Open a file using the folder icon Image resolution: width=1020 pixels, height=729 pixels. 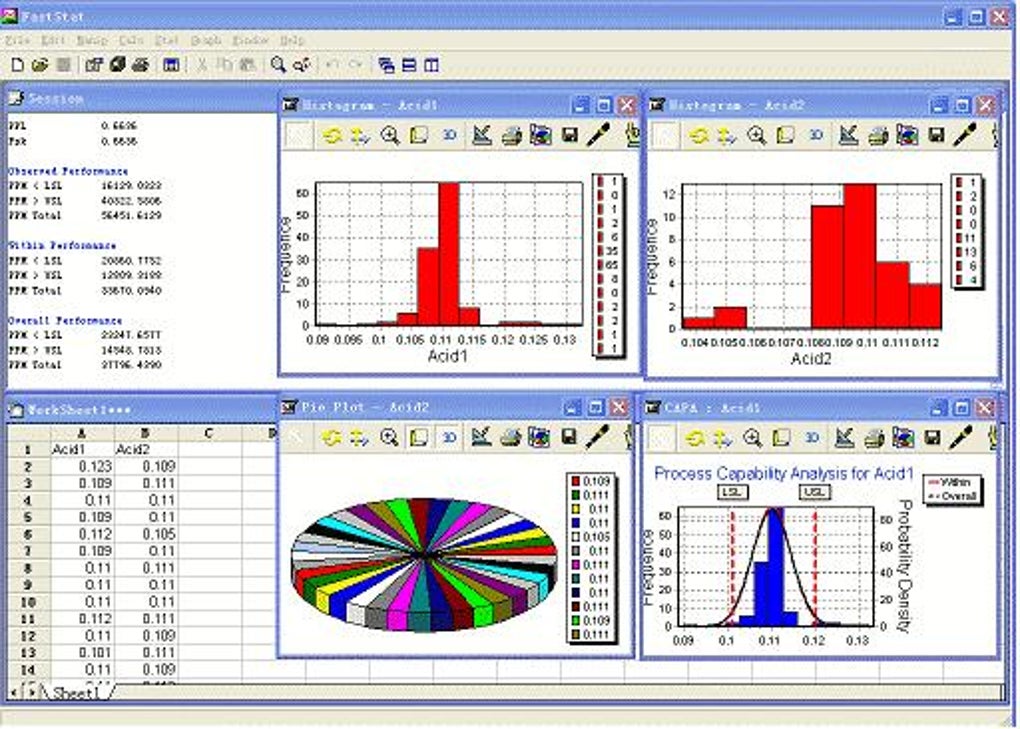[x=40, y=64]
